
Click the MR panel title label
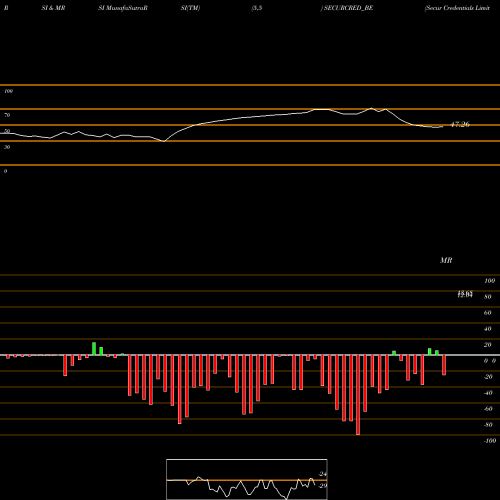pyautogui.click(x=446, y=260)
